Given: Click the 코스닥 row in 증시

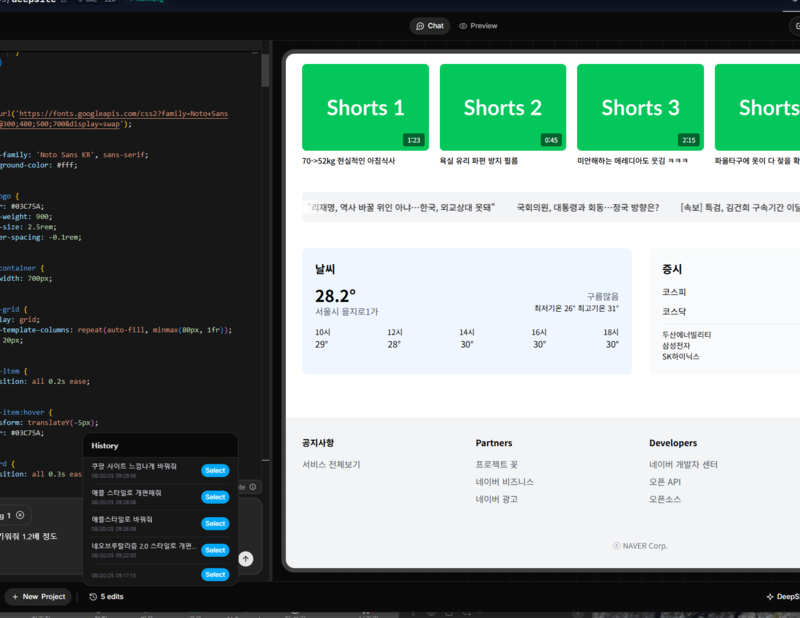Looking at the screenshot, I should [x=674, y=311].
